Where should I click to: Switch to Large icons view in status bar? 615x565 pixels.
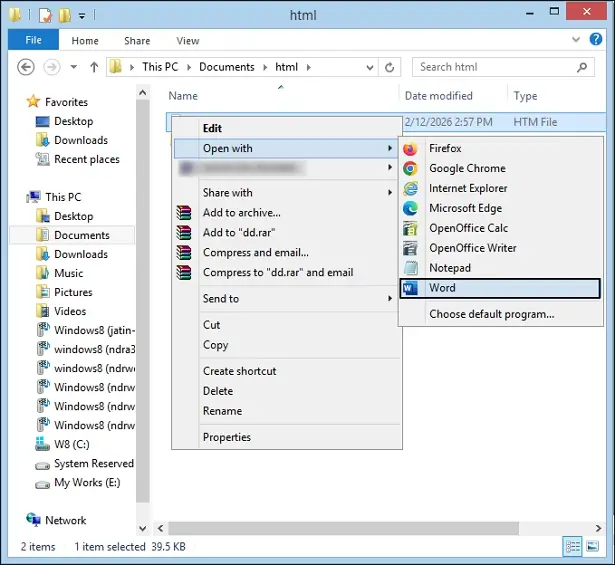(x=593, y=547)
